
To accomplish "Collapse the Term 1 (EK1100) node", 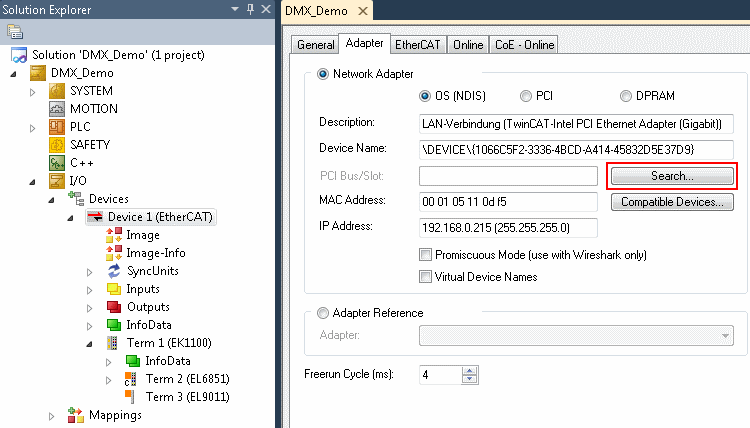I will click(90, 343).
